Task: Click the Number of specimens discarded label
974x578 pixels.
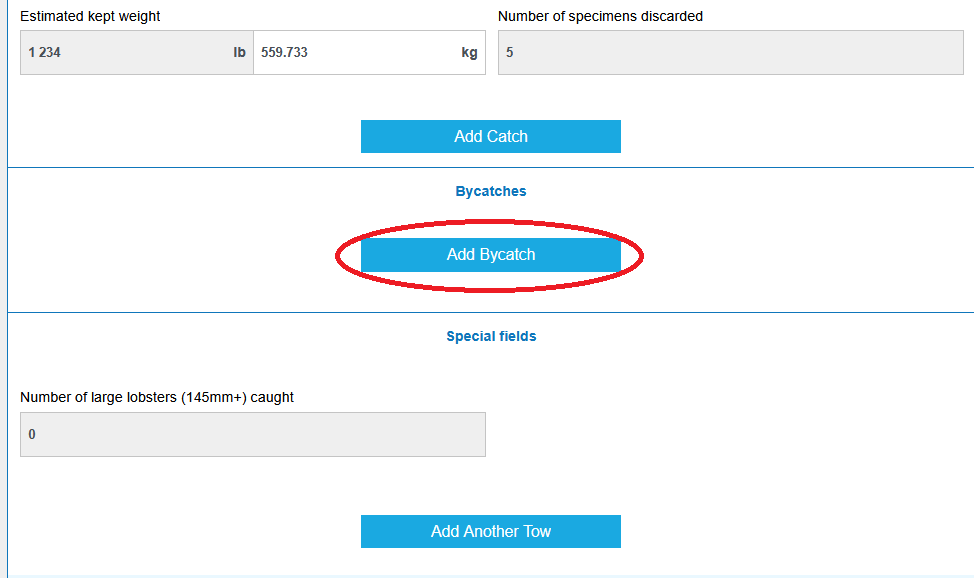Action: [x=600, y=16]
